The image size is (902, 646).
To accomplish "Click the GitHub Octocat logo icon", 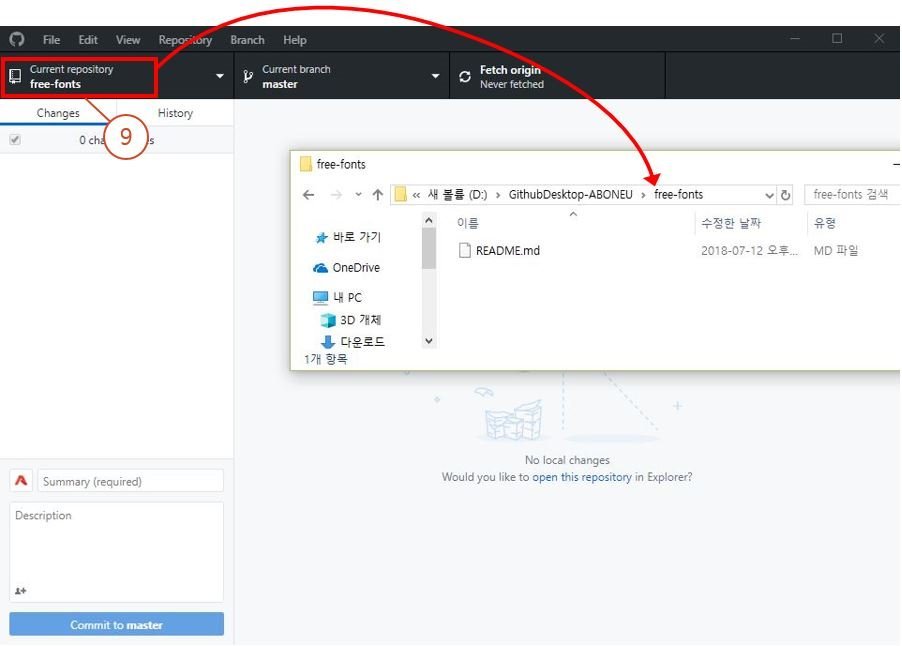I will coord(17,39).
